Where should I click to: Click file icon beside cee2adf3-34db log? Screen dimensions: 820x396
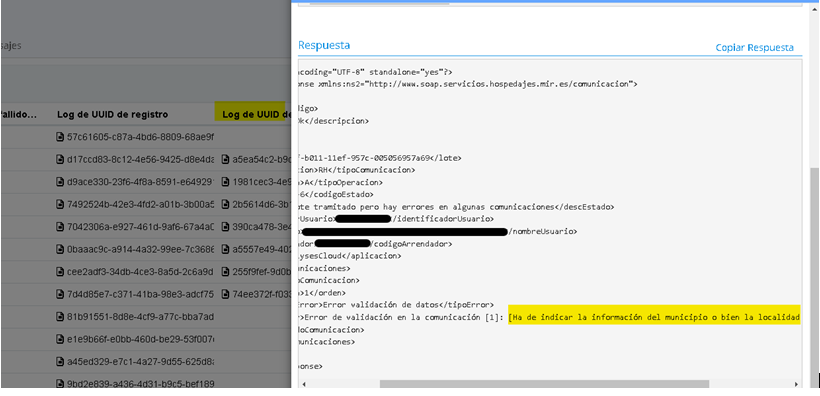(x=60, y=272)
